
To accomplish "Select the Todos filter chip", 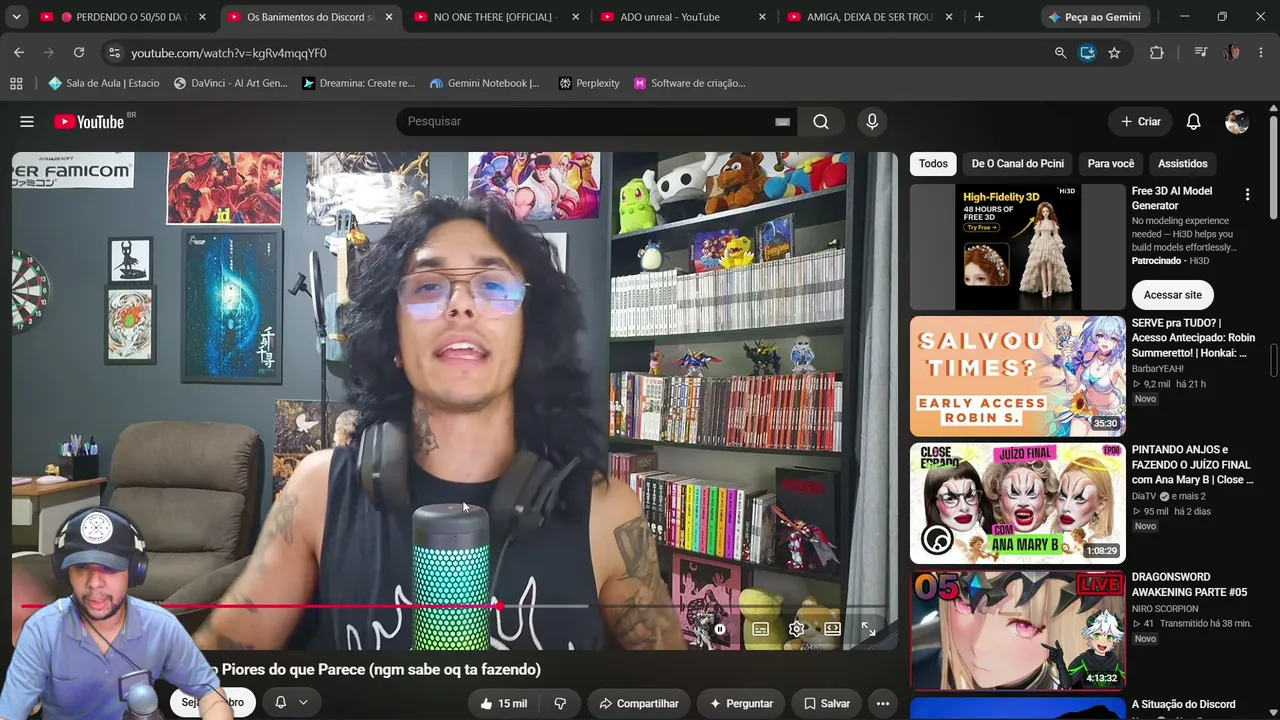I will point(933,163).
